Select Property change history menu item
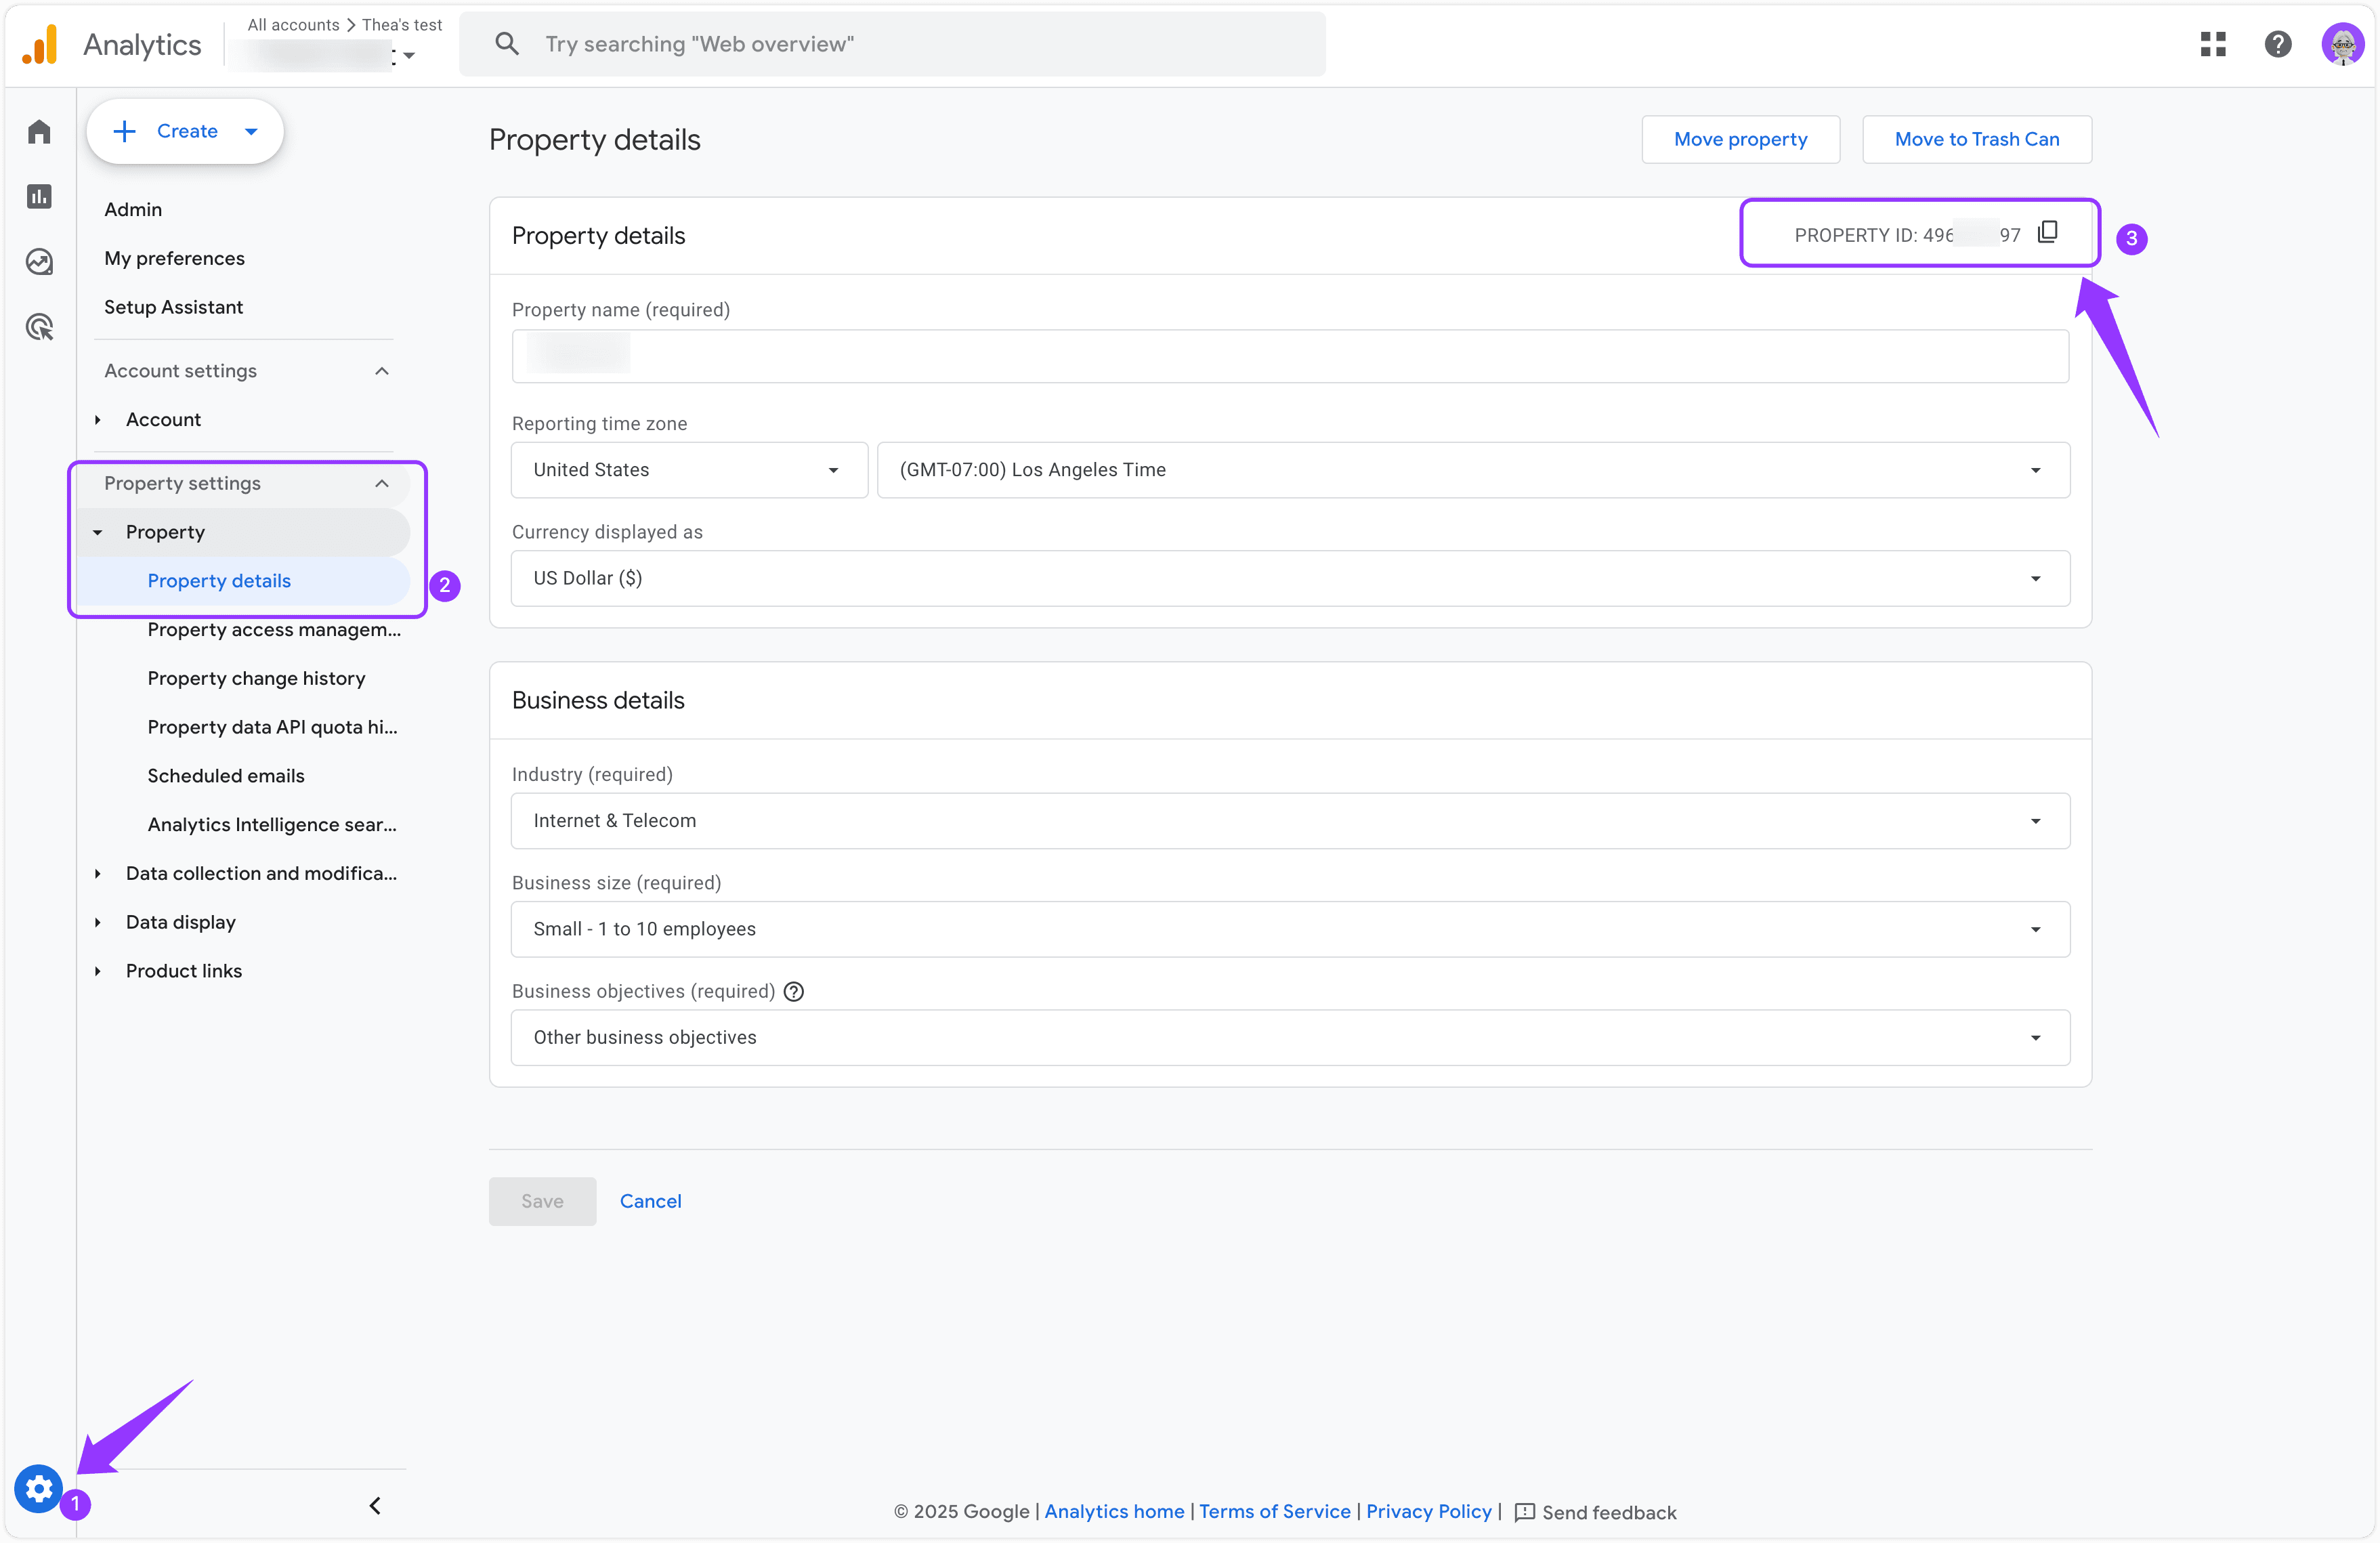2380x1543 pixels. [256, 678]
